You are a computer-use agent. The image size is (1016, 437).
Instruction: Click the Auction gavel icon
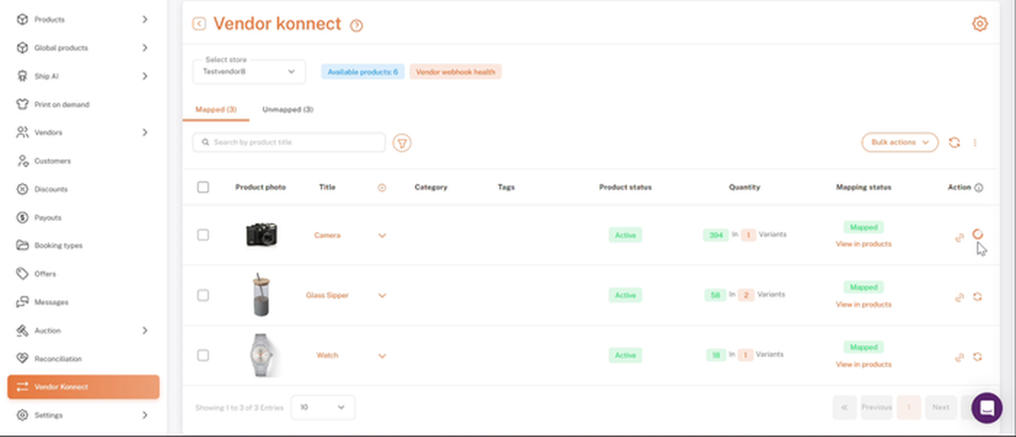pyautogui.click(x=22, y=331)
